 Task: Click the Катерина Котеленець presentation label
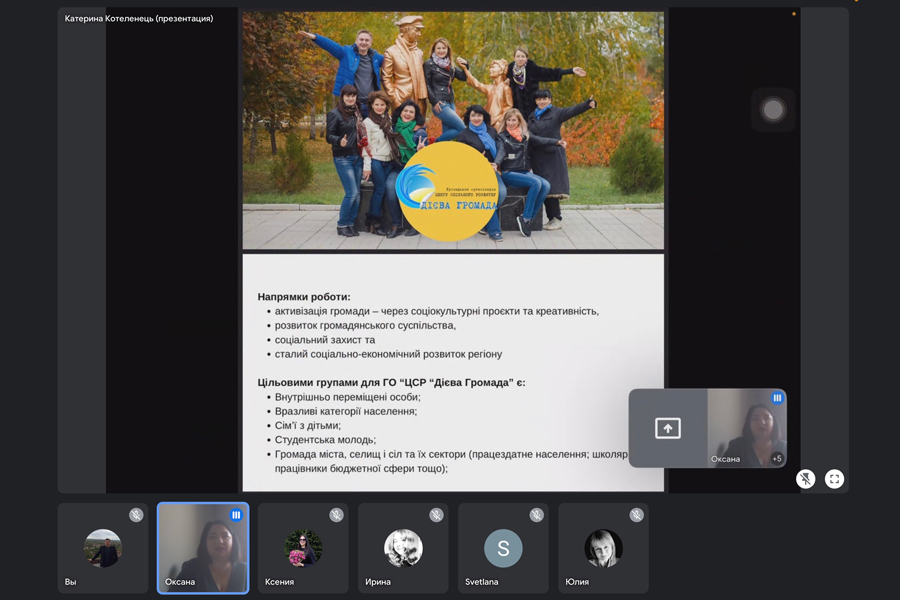[x=139, y=18]
